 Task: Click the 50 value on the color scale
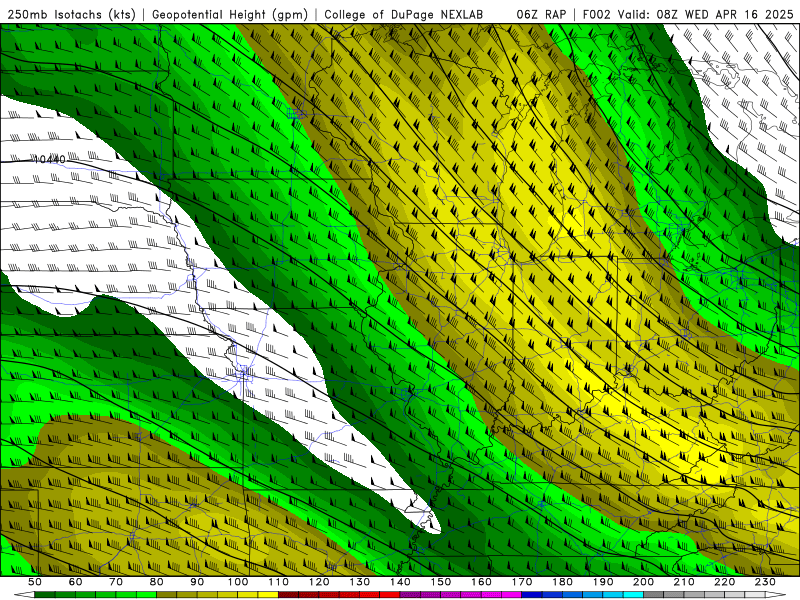click(35, 582)
